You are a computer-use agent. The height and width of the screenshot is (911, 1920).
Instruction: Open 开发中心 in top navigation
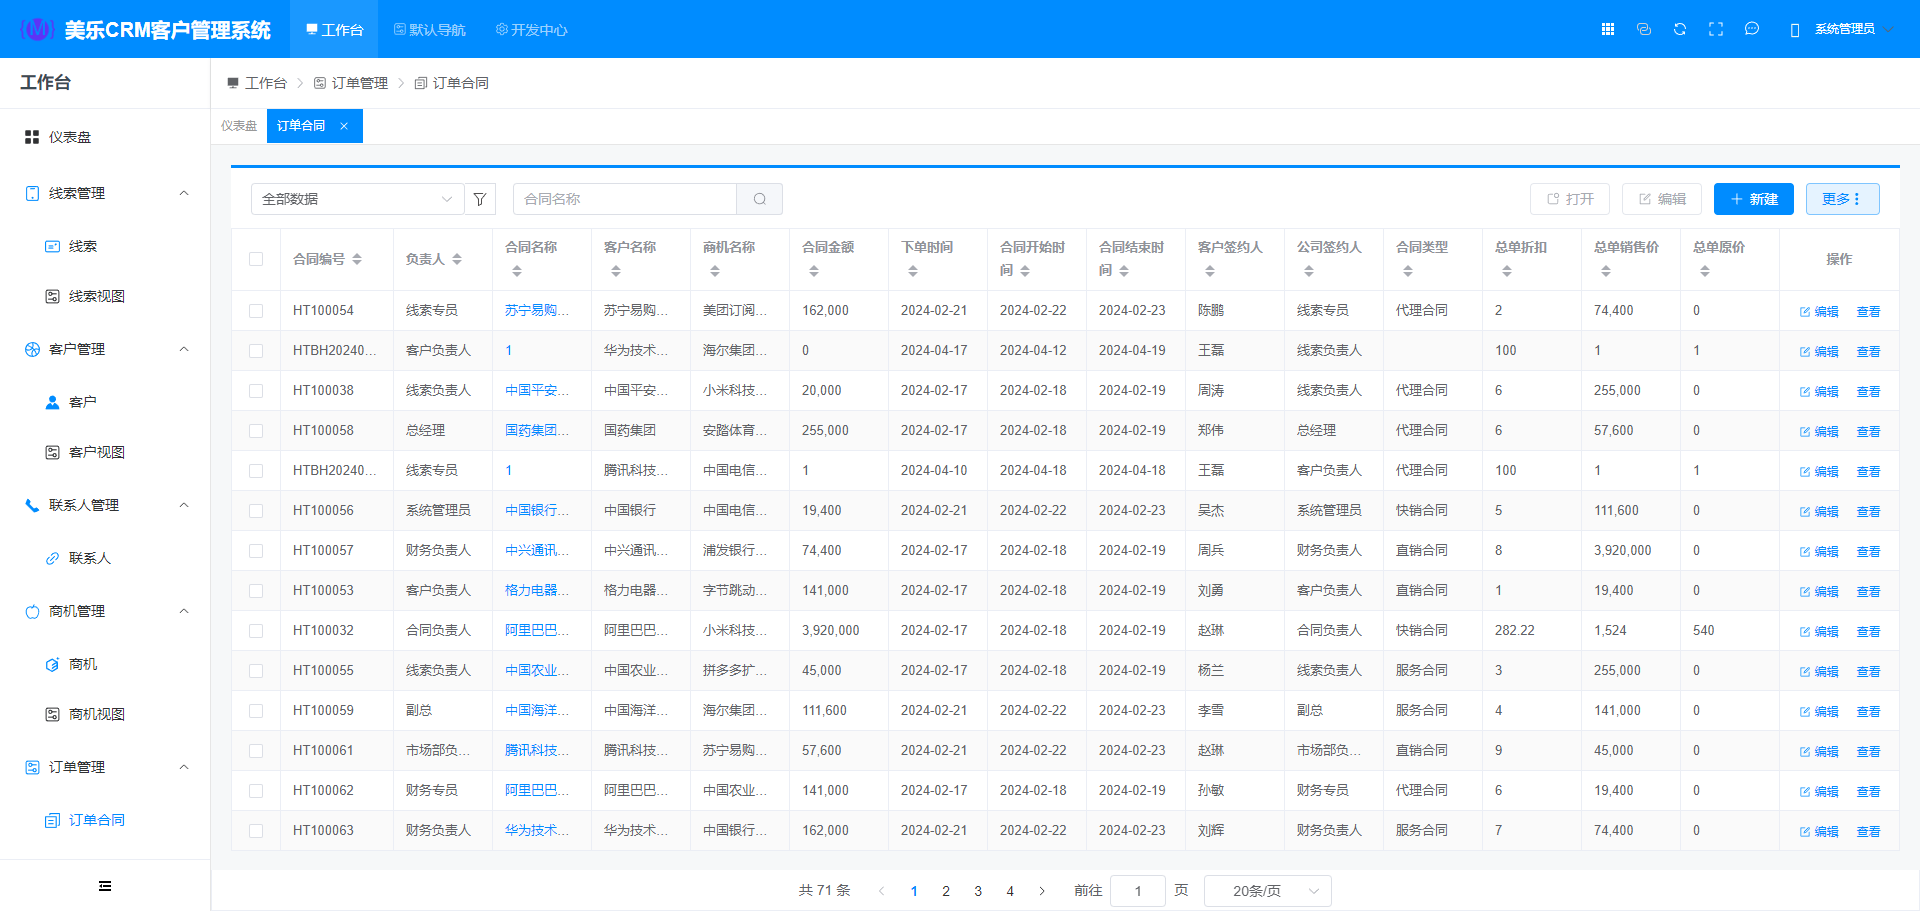point(532,30)
